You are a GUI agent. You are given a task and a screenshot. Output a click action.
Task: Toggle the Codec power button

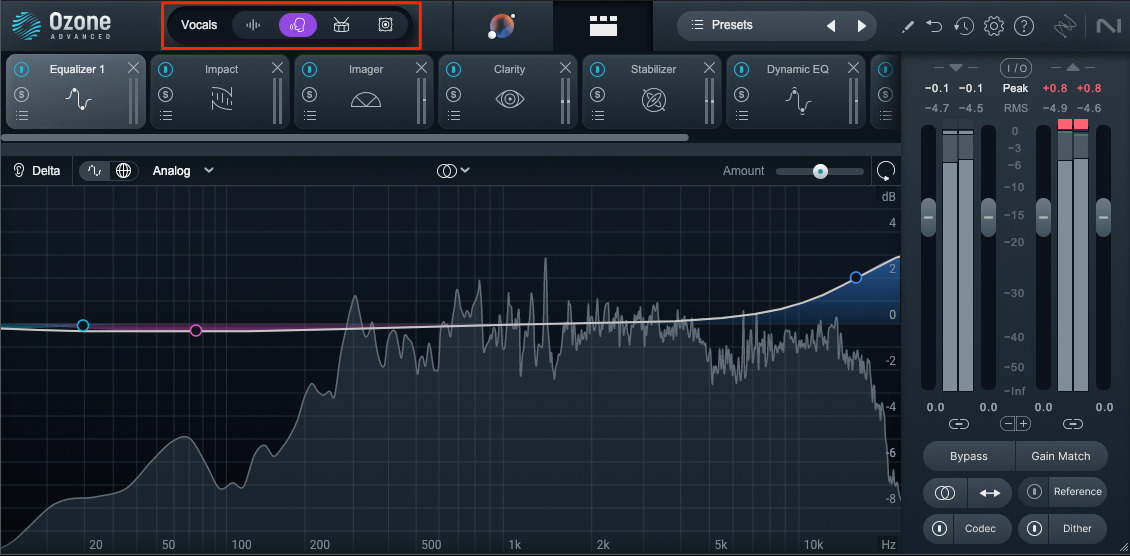939,529
